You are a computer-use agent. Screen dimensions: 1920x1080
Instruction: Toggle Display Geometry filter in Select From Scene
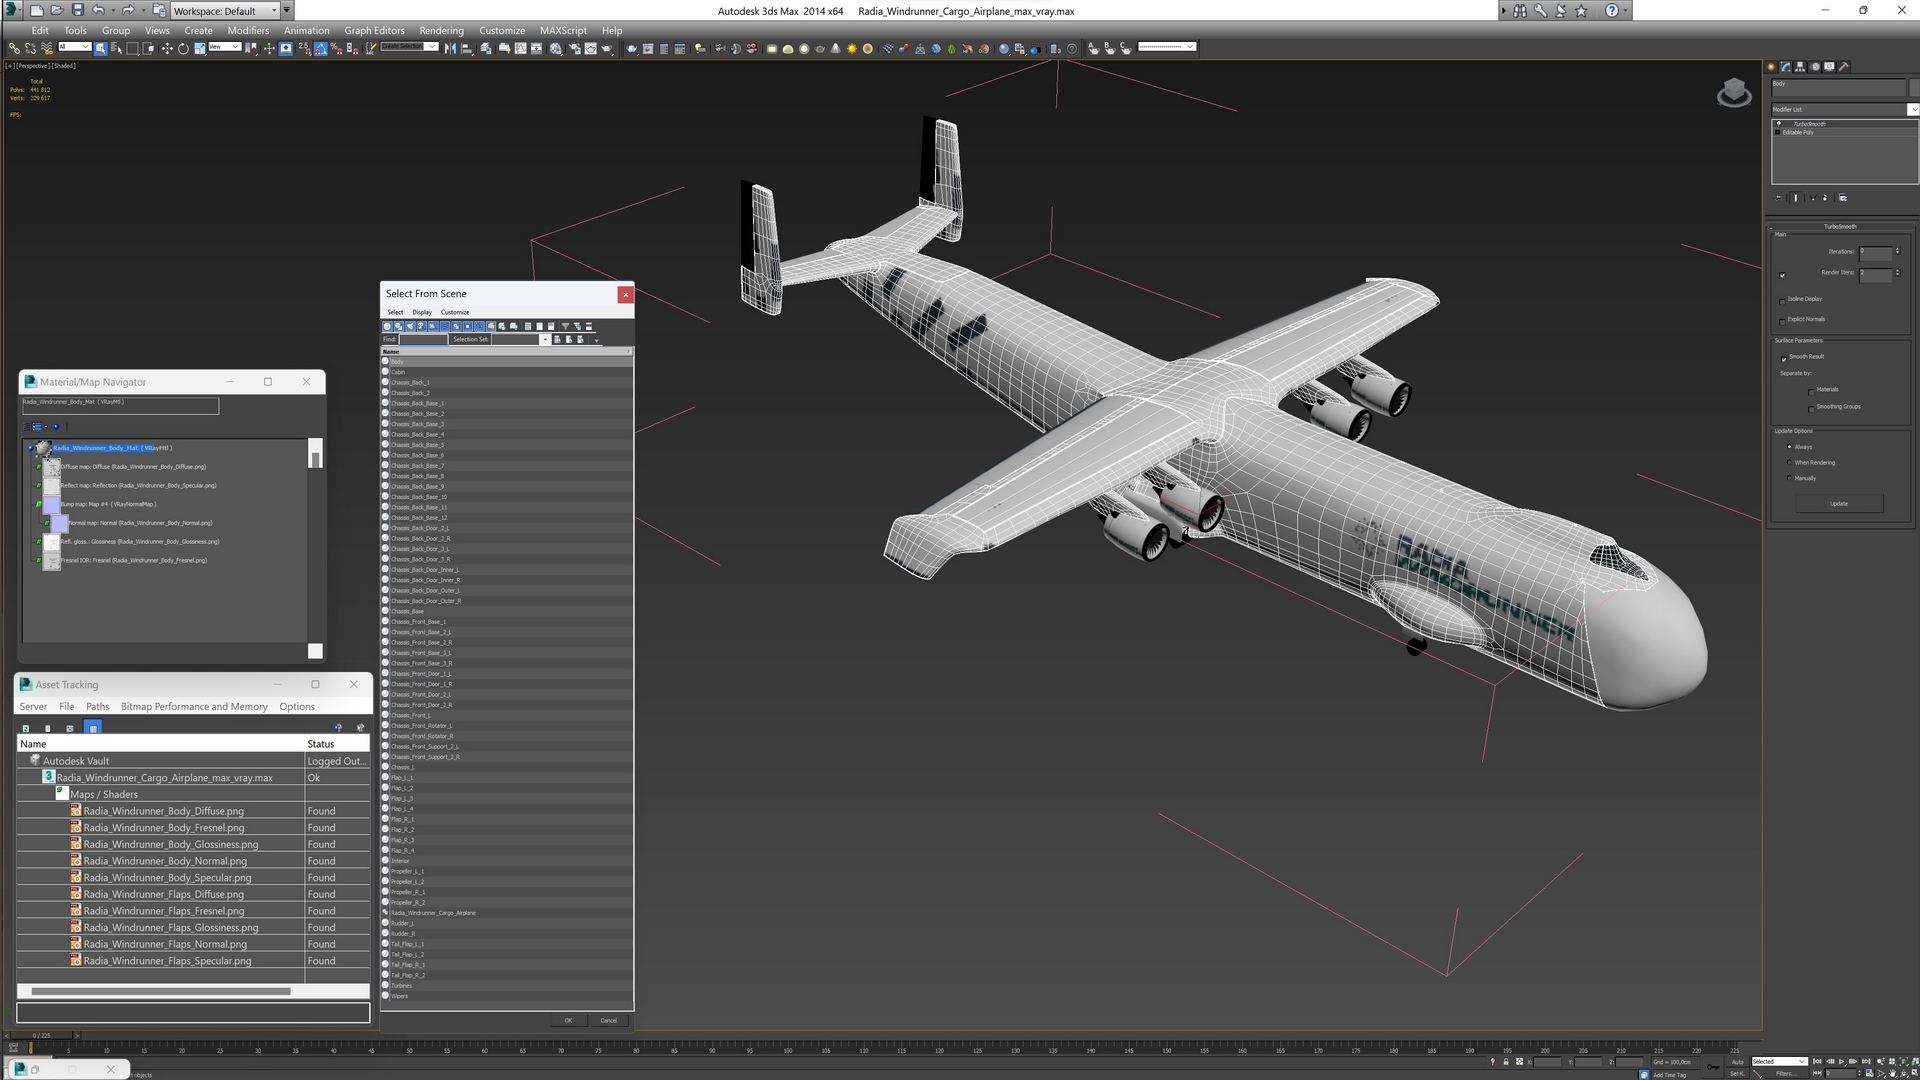pos(387,326)
